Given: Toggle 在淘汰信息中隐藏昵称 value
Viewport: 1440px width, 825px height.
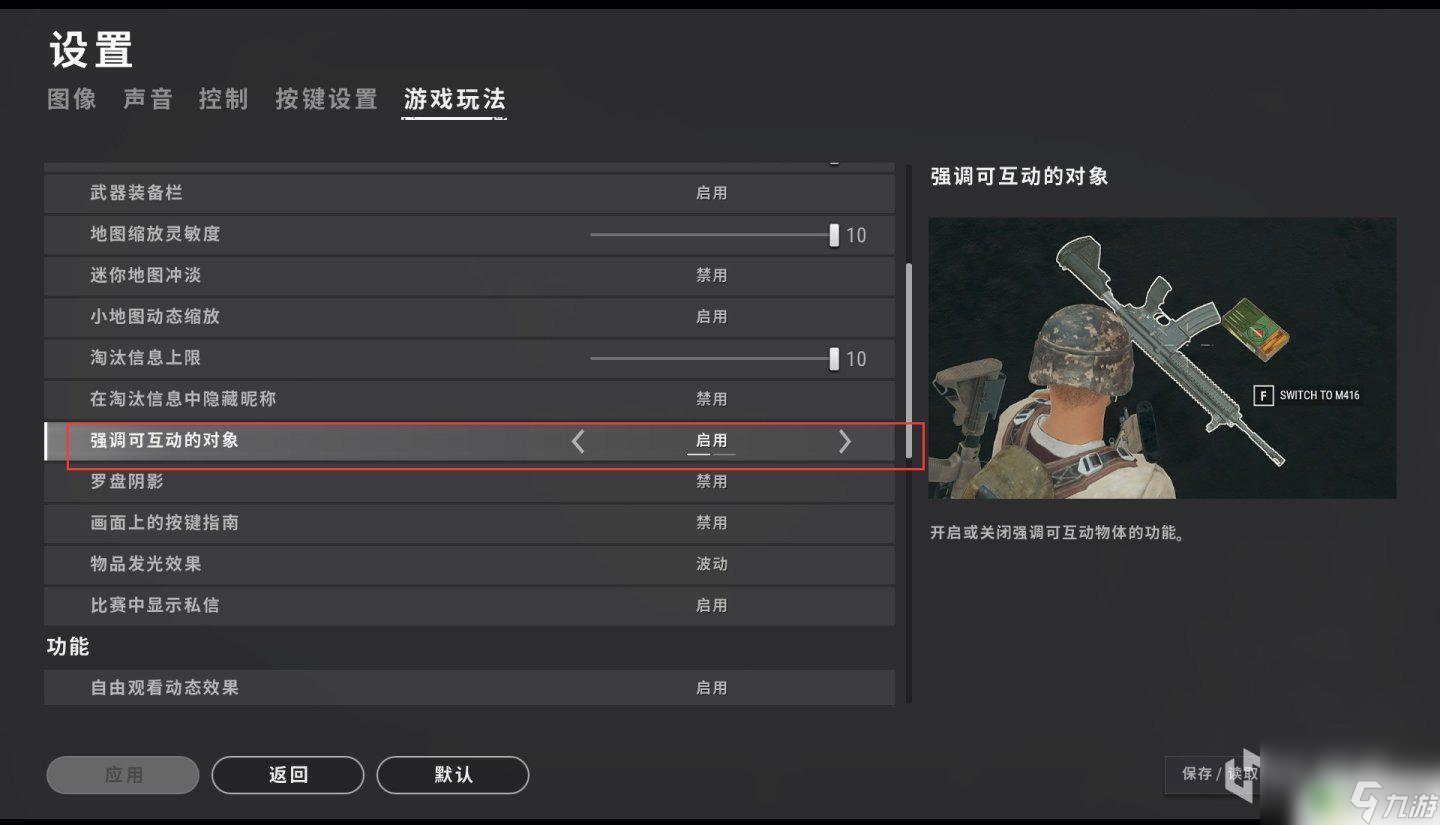Looking at the screenshot, I should click(711, 399).
